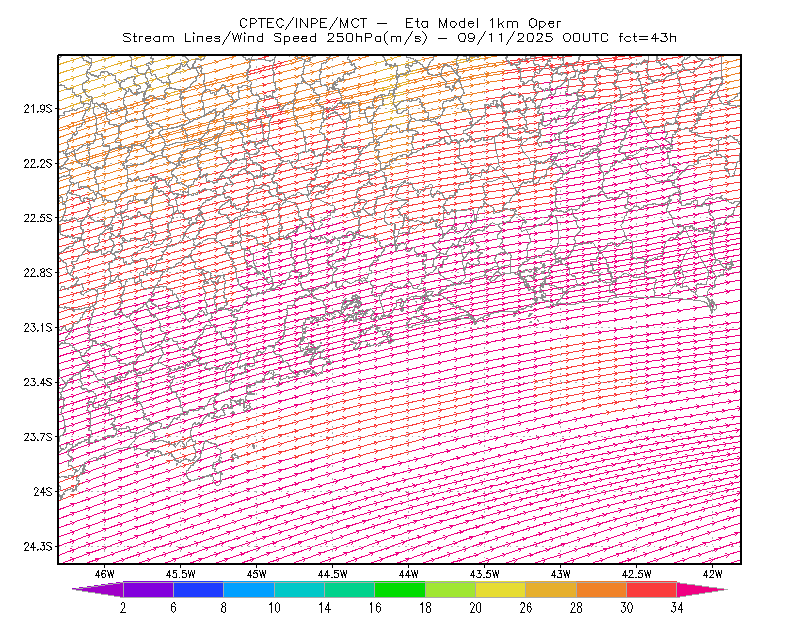Image resolution: width=800 pixels, height=618 pixels.
Task: Click the red swatch between 30 and 34
Action: [x=652, y=589]
